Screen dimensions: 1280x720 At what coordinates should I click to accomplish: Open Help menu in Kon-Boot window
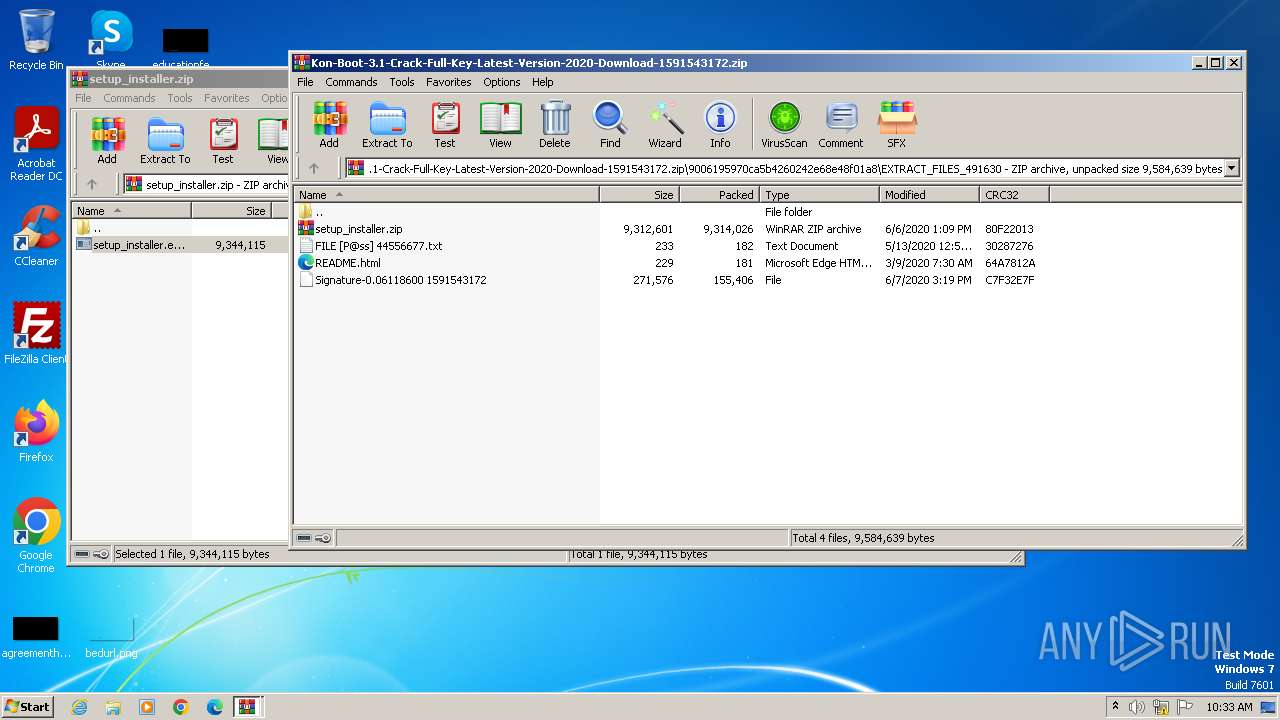543,82
